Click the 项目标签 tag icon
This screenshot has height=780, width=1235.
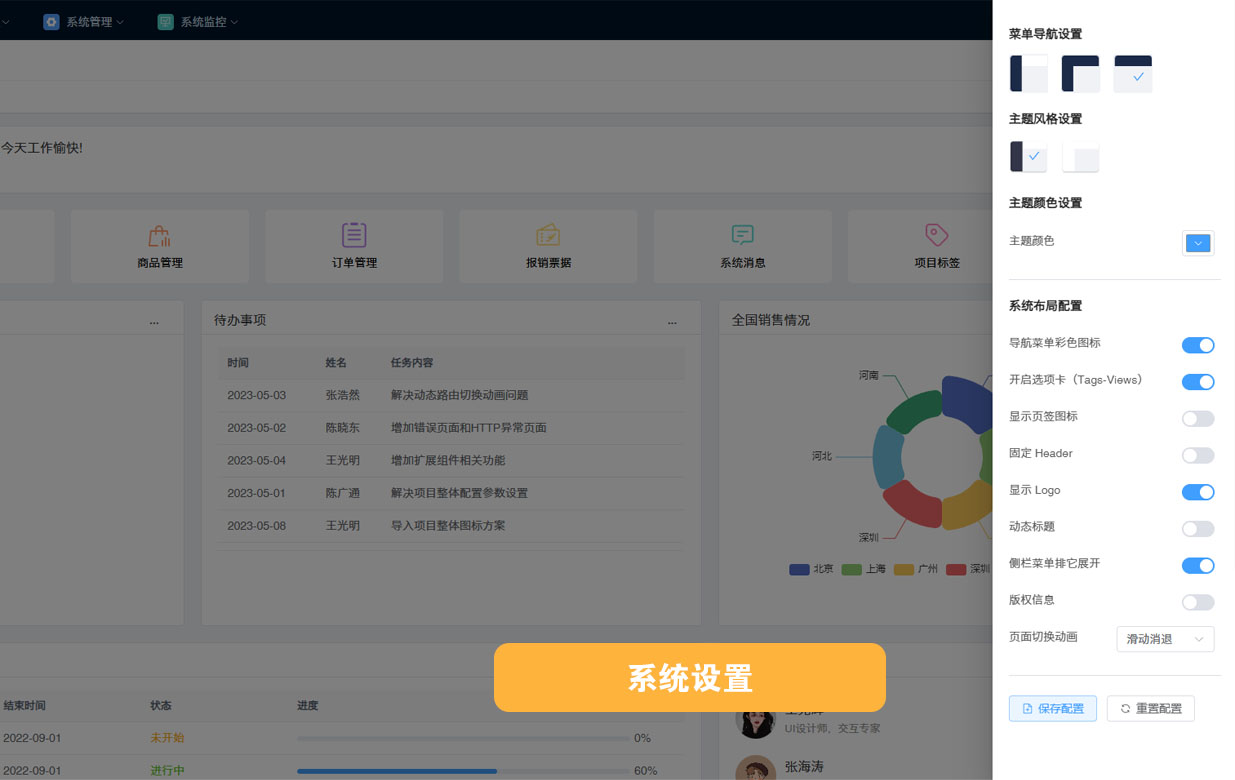[936, 235]
